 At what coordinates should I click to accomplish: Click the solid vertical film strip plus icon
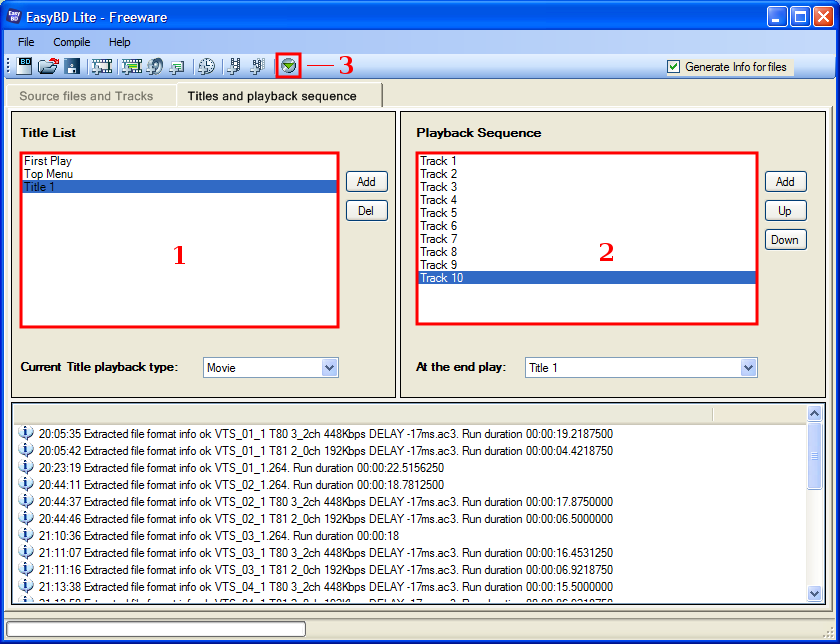click(x=234, y=66)
